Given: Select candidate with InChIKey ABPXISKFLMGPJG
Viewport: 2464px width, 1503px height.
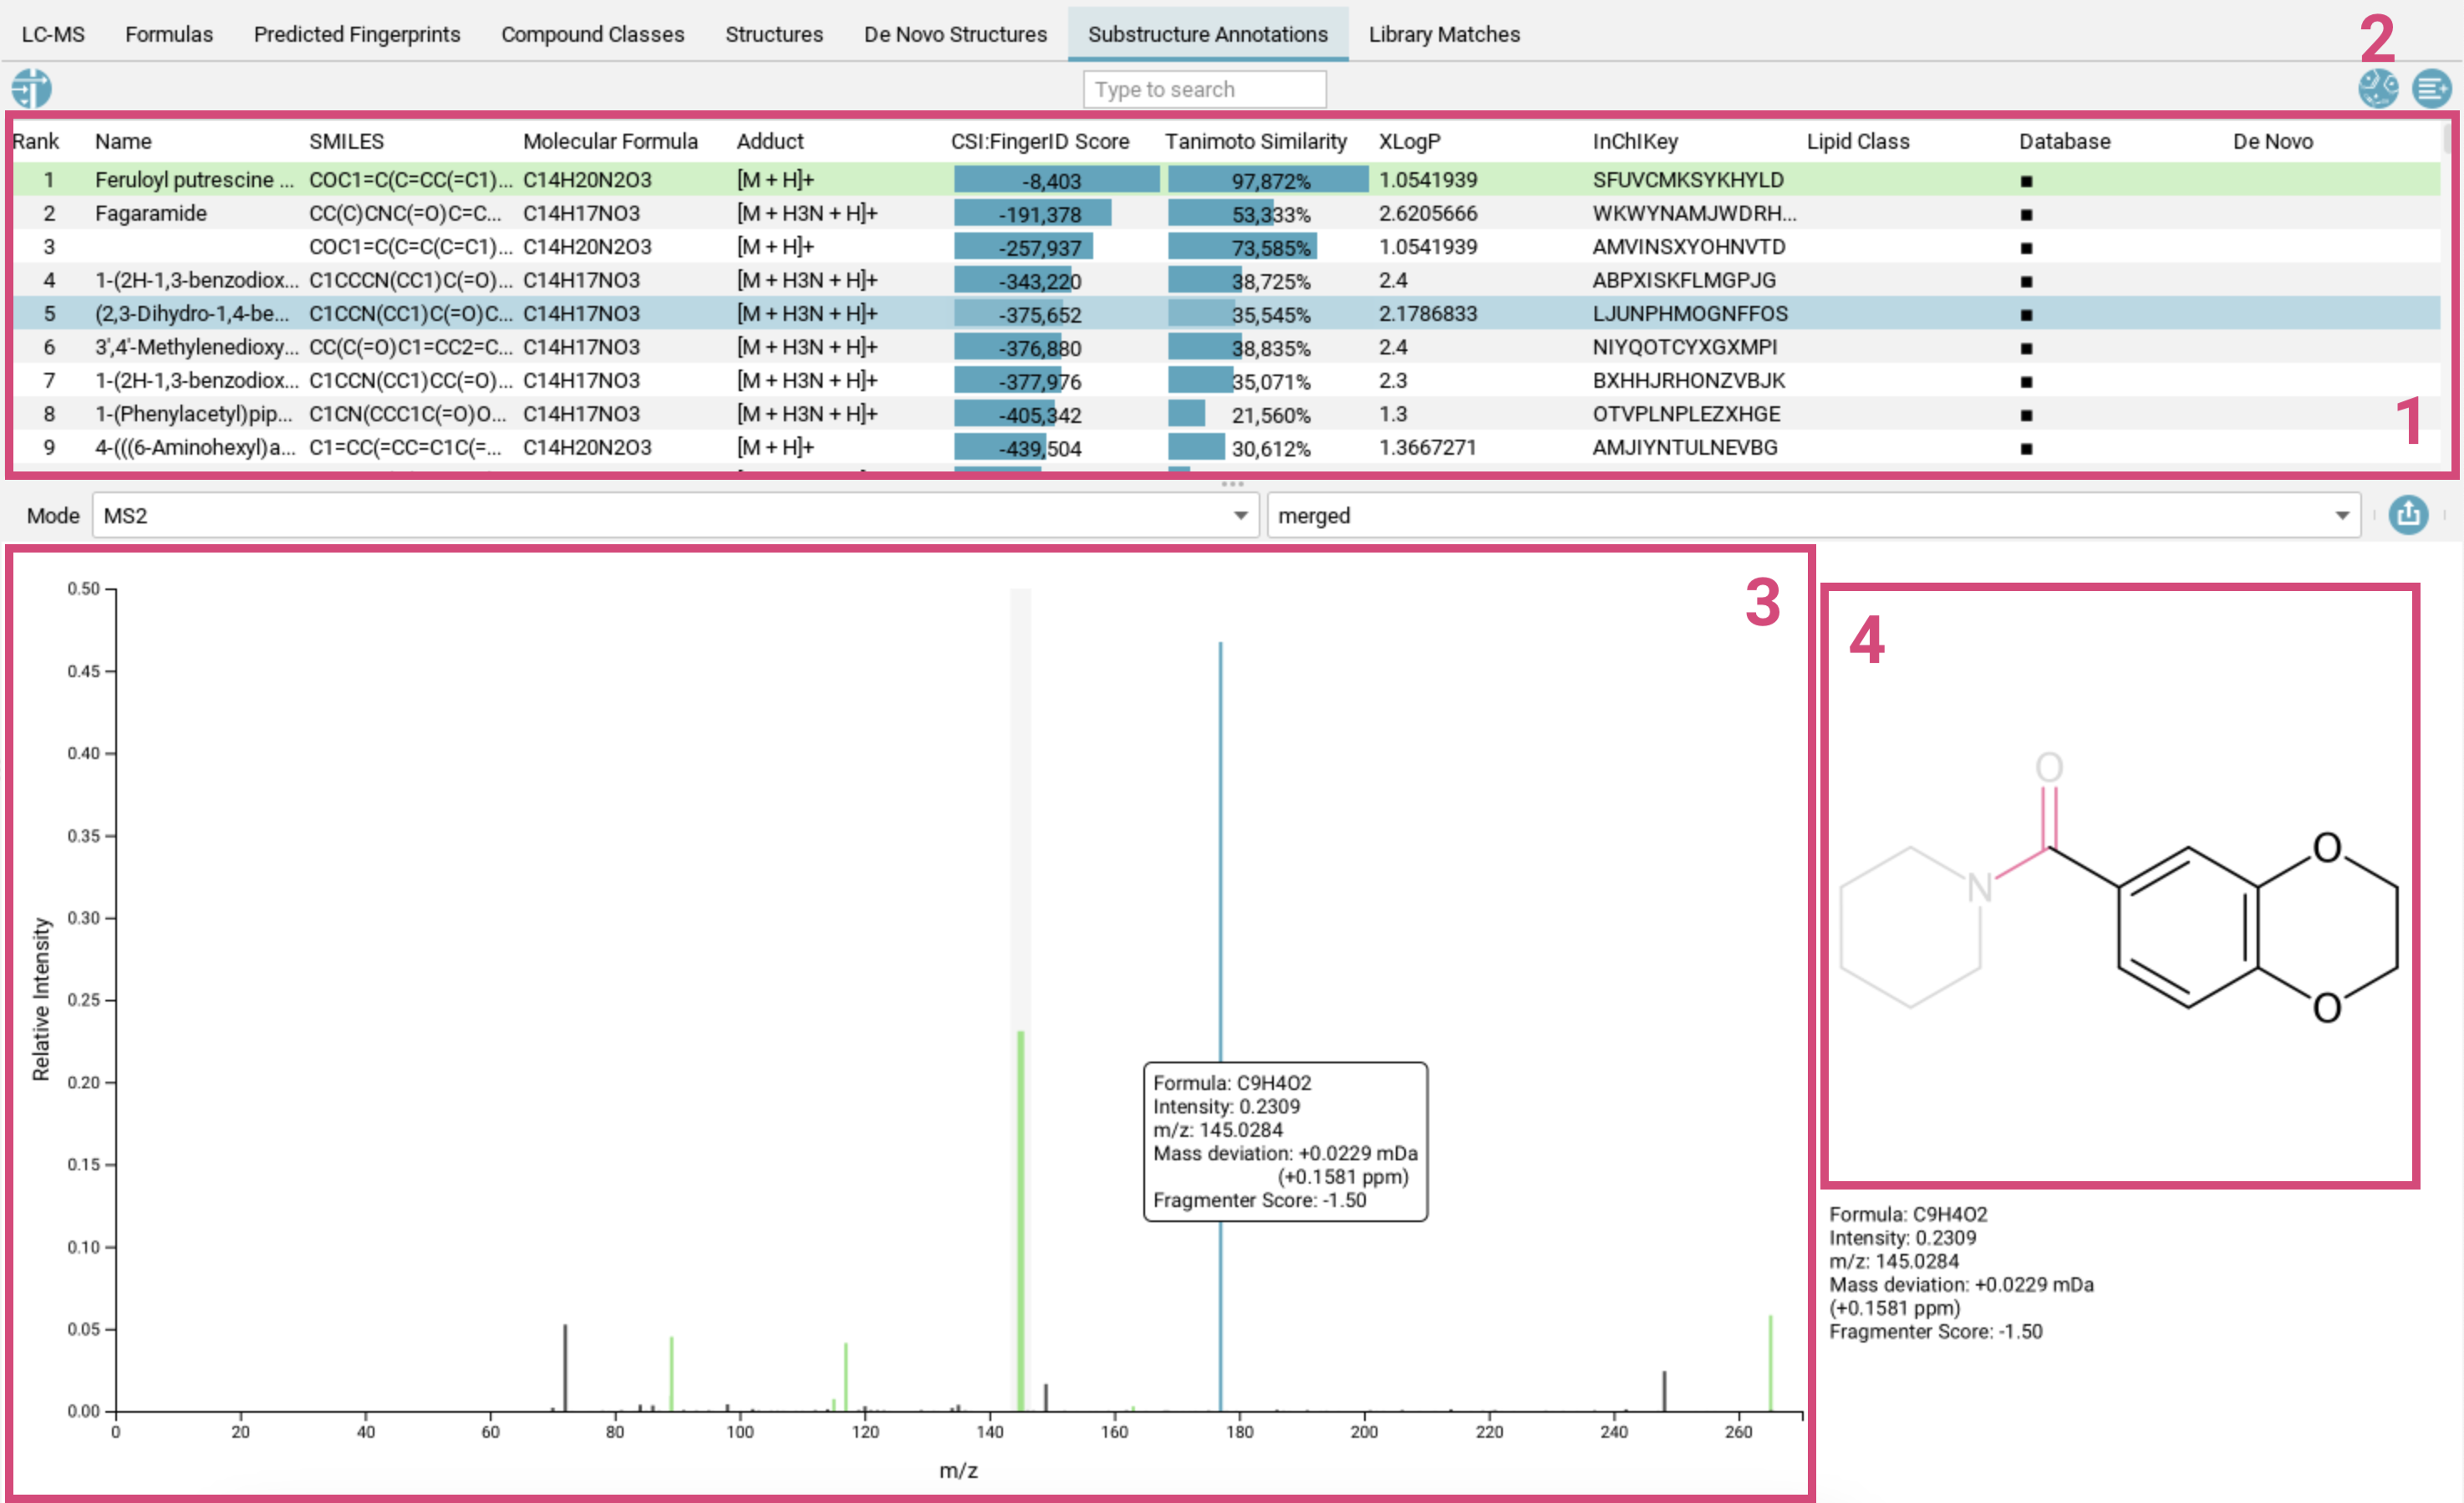Looking at the screenshot, I should click(x=1226, y=280).
